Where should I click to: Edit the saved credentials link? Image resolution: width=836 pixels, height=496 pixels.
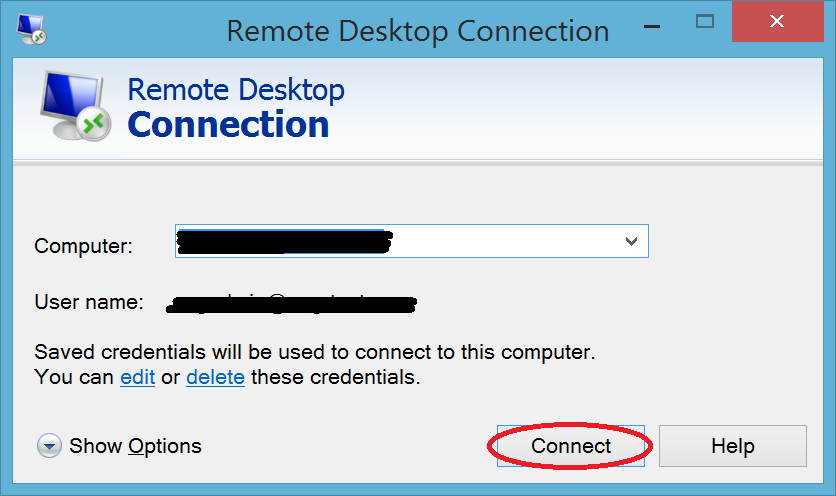138,378
